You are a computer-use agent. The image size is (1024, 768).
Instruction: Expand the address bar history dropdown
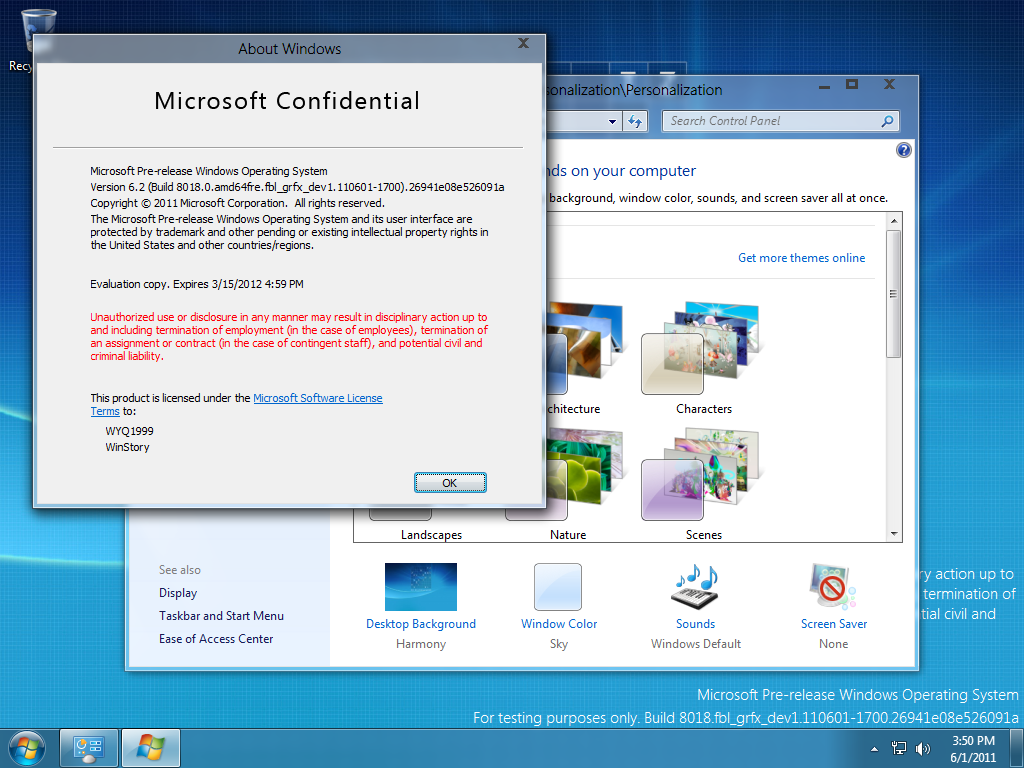pos(613,121)
